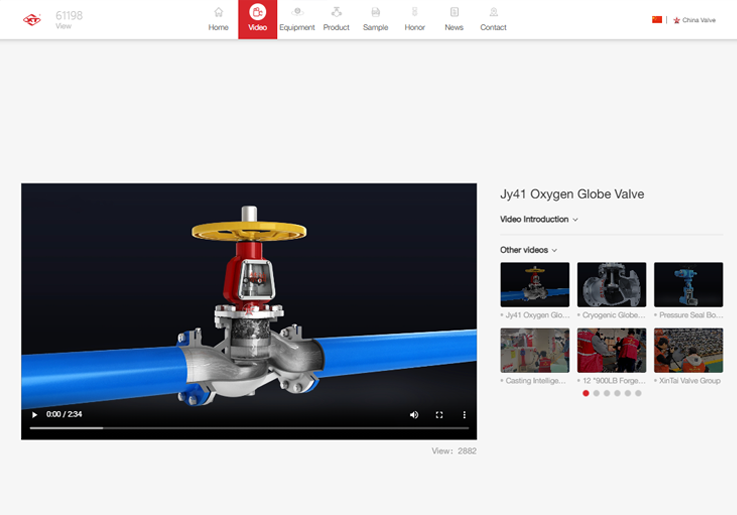Click the Home icon in navigation
Viewport: 737px width, 515px height.
218,12
